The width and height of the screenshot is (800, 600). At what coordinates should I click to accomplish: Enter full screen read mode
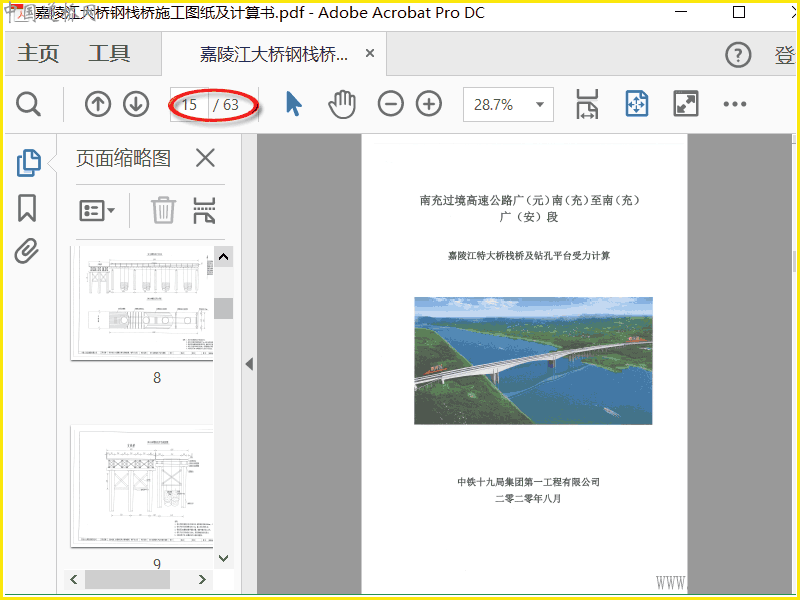pyautogui.click(x=686, y=104)
